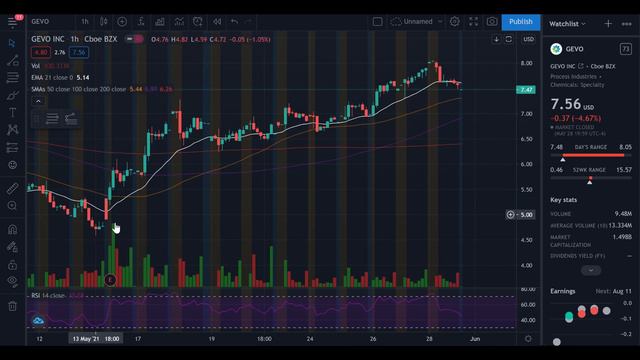Toggle magnet mode on the left toolbar
The image size is (640, 360).
(x=12, y=229)
